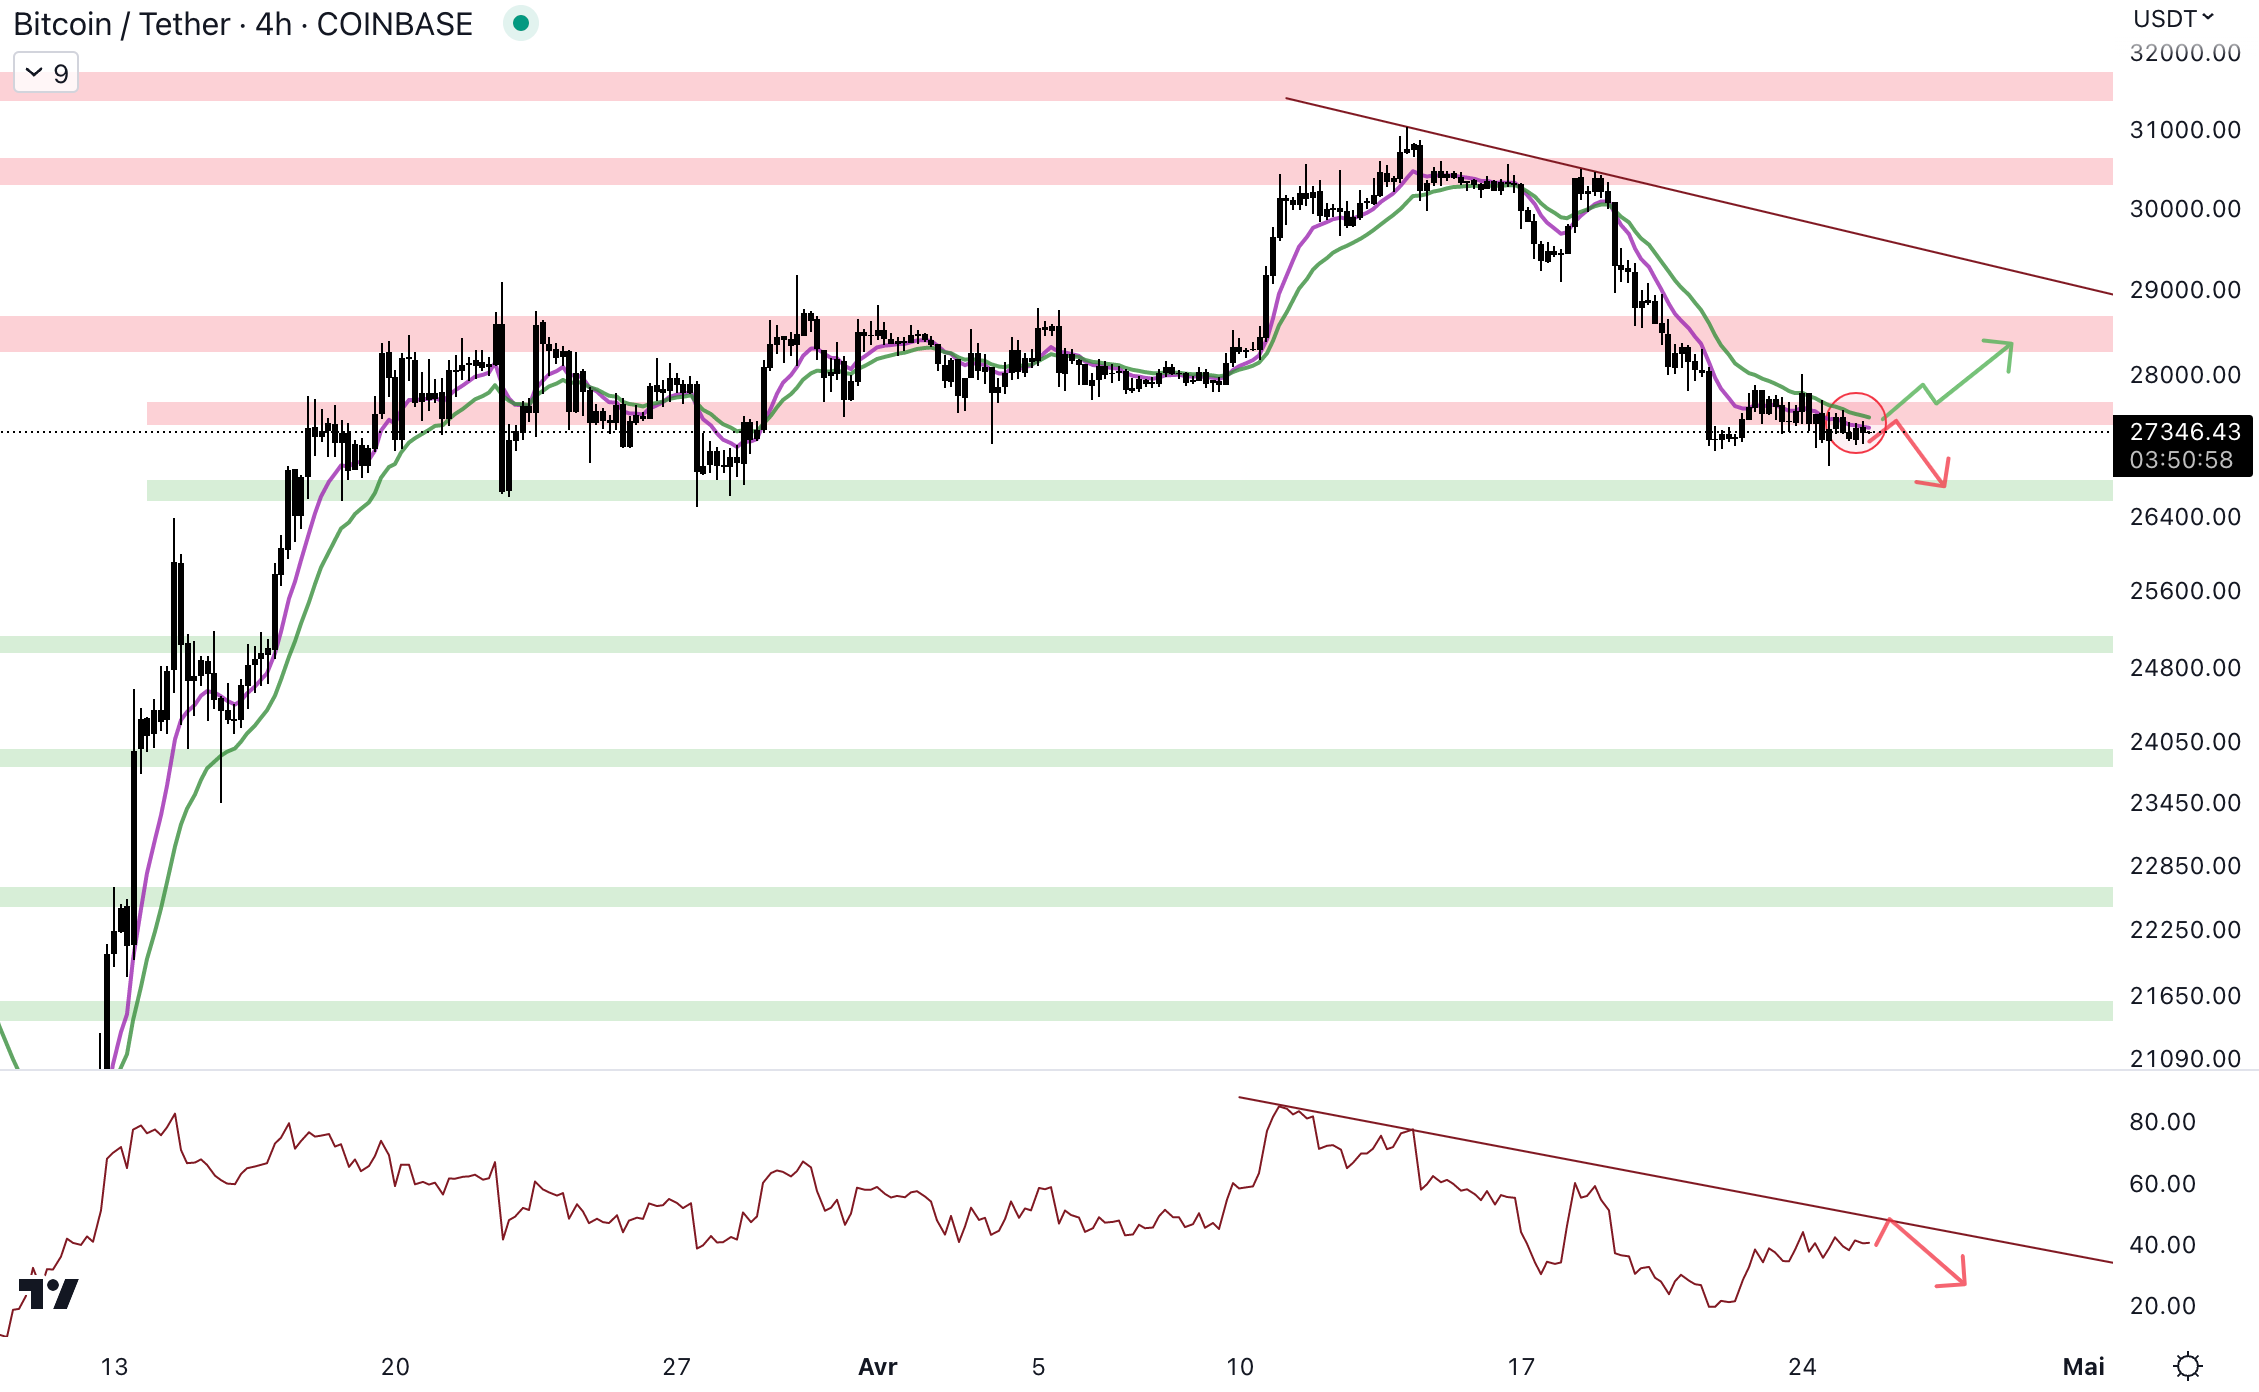Click the 27346.43 current price label
The height and width of the screenshot is (1392, 2259).
tap(2184, 432)
